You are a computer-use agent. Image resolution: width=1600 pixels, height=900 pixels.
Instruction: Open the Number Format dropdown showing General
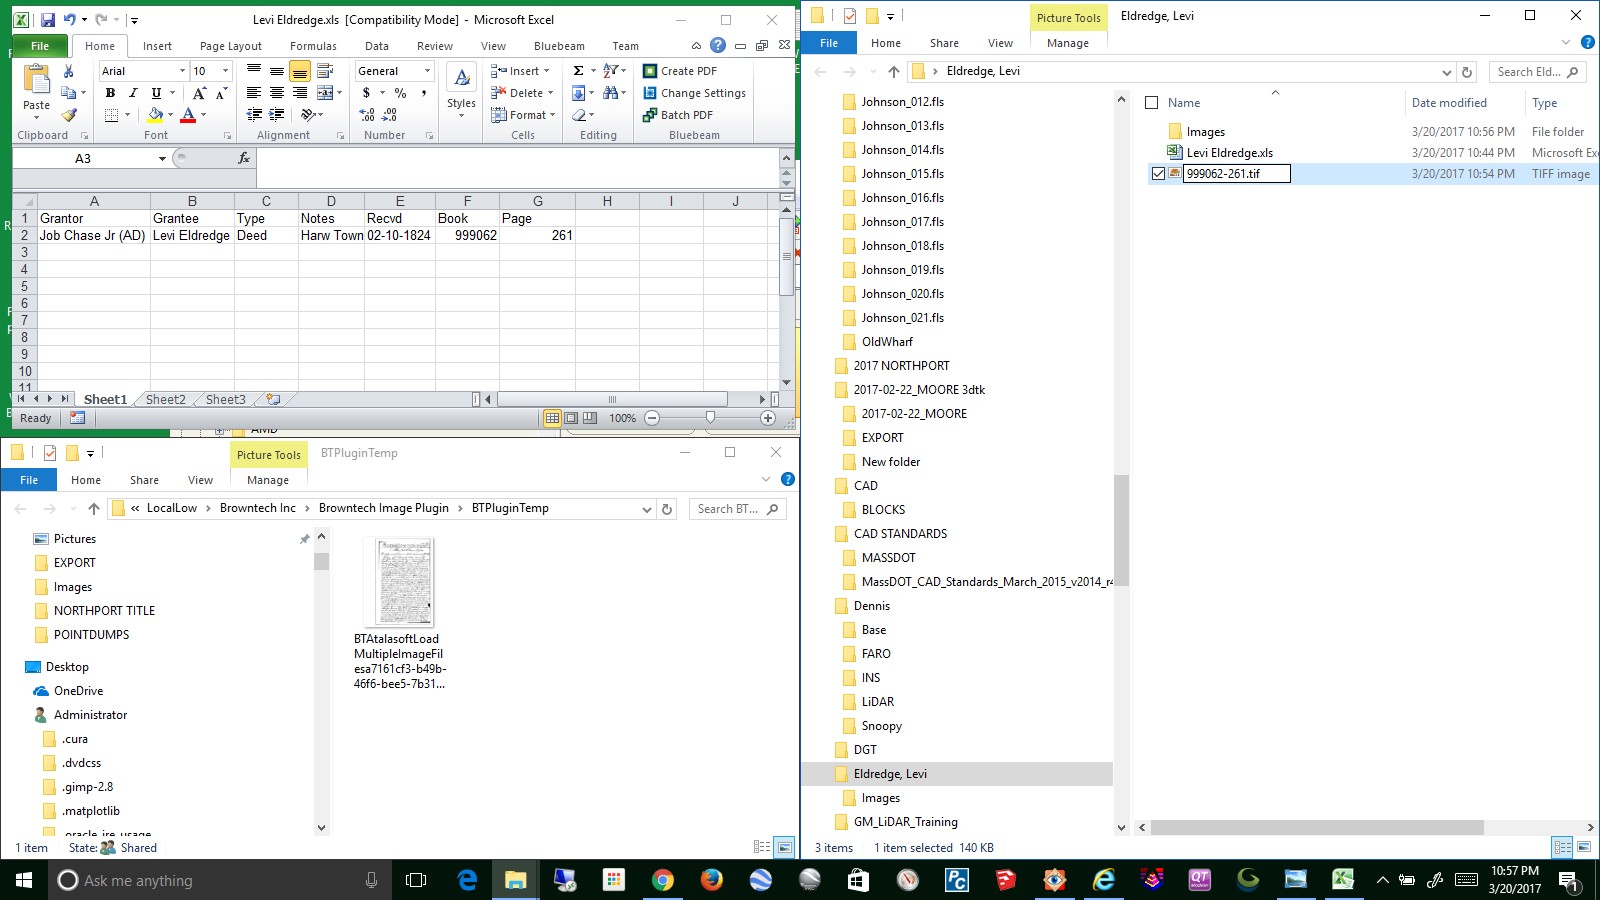[427, 71]
